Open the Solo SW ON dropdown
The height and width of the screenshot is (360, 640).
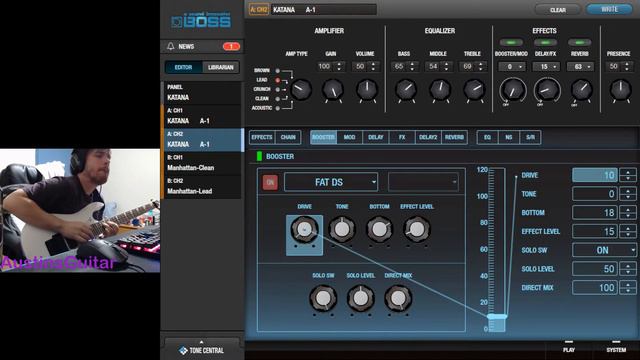pos(604,250)
